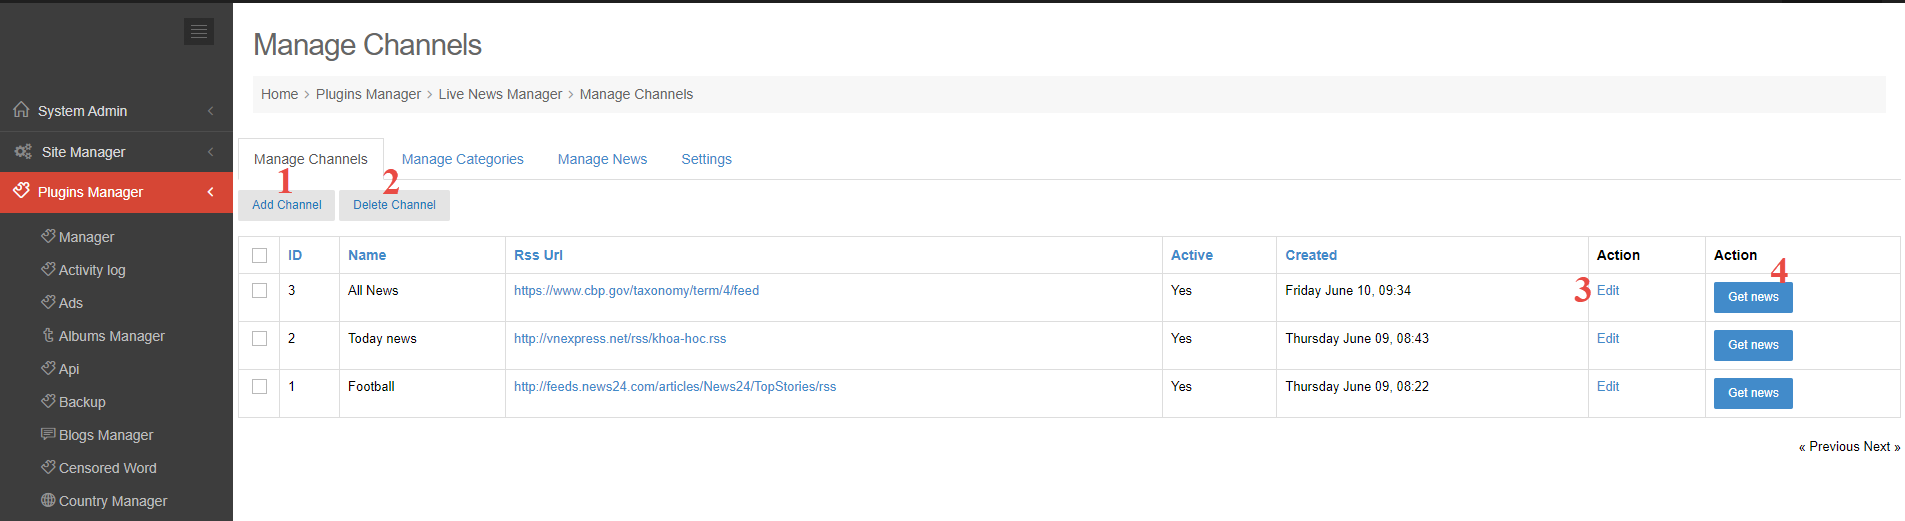This screenshot has height=521, width=1905.
Task: Switch to the Manage Categories tab
Action: pyautogui.click(x=463, y=159)
